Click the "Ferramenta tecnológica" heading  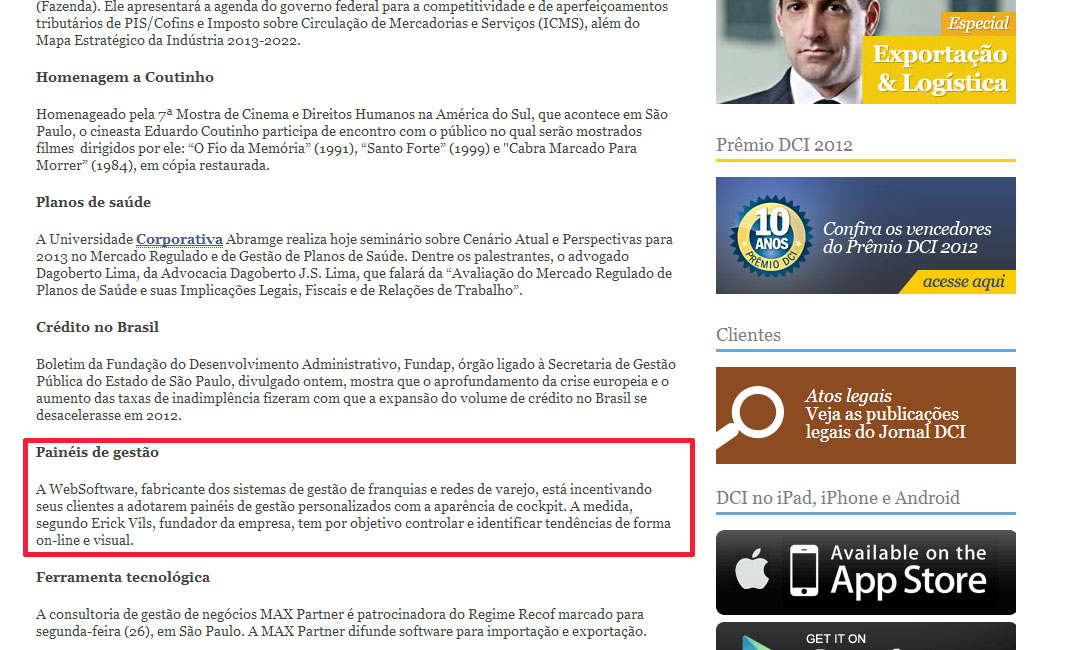[x=123, y=578]
